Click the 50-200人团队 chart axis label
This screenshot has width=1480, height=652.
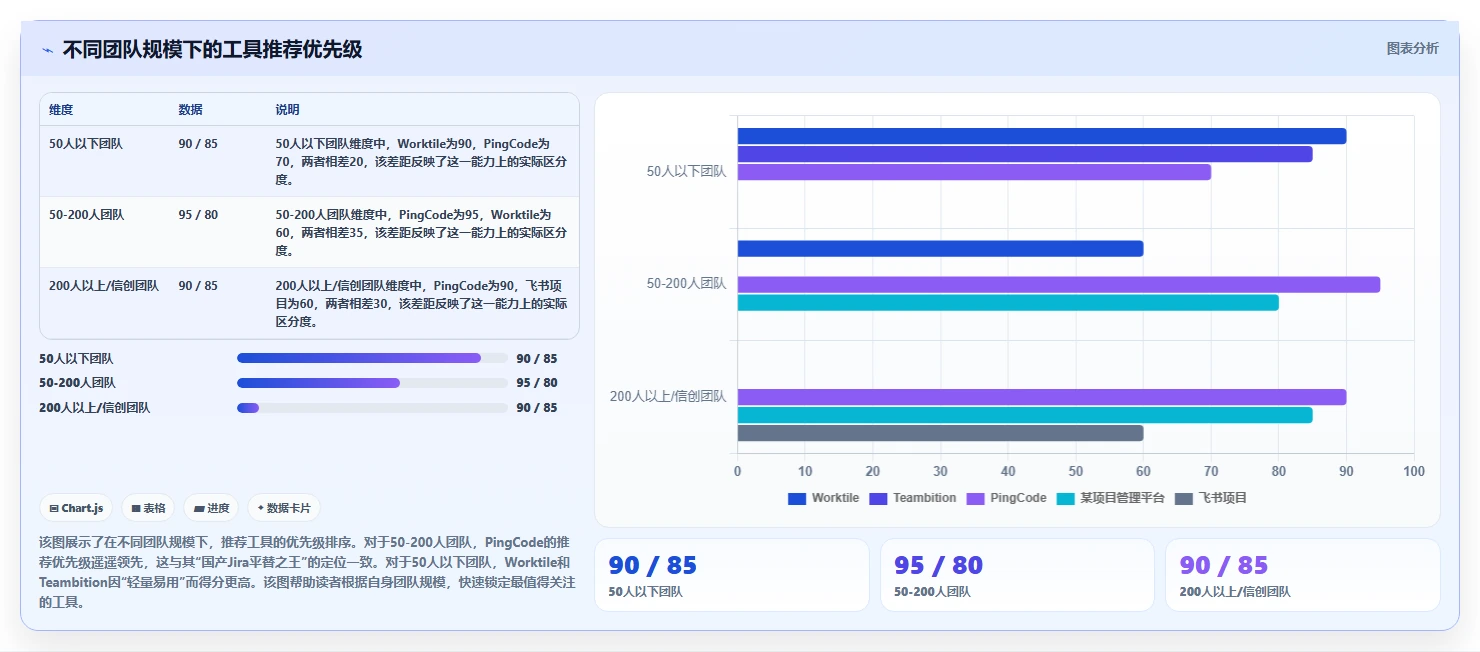click(686, 284)
